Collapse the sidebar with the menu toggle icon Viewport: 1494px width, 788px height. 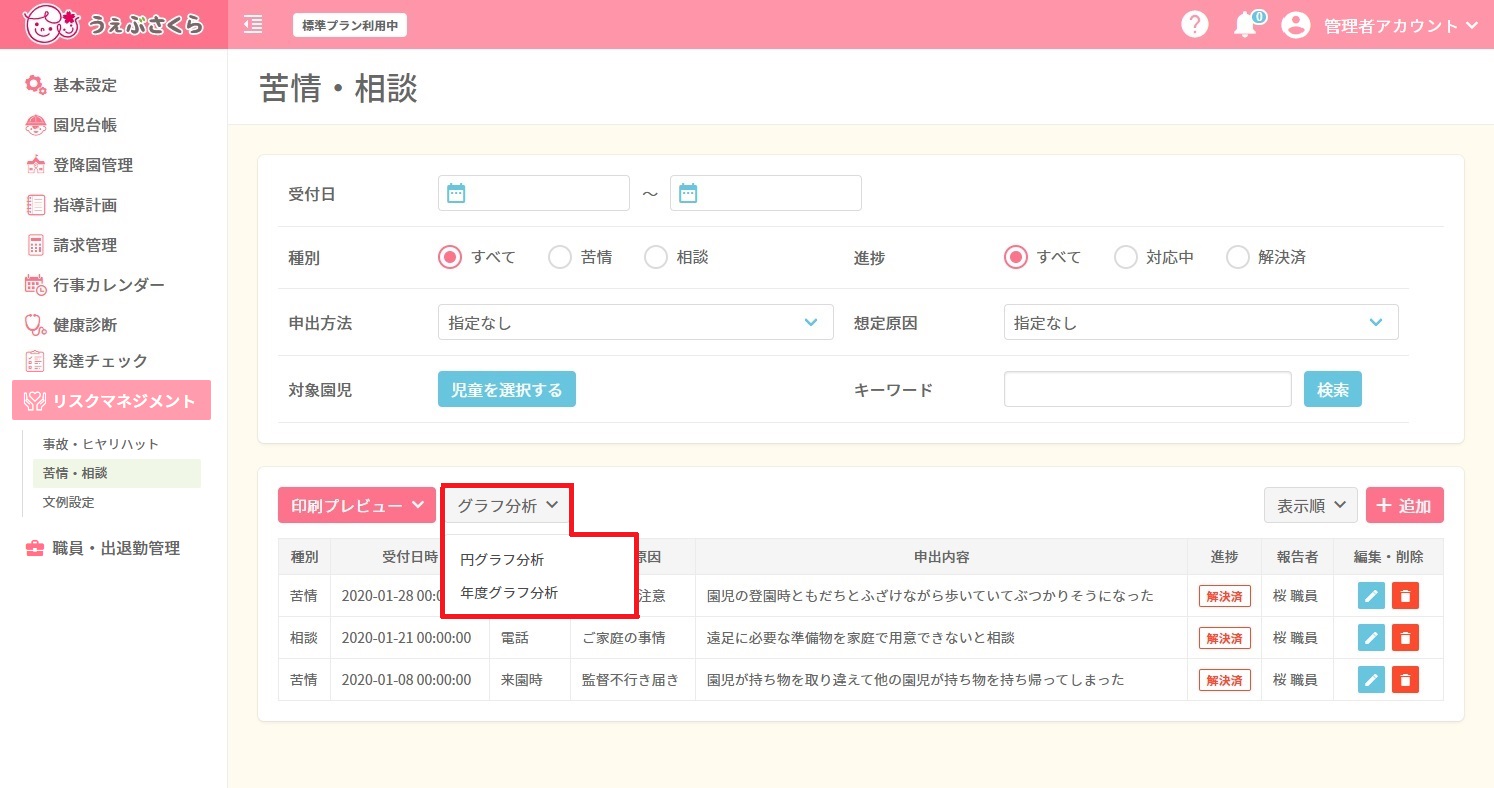click(x=253, y=24)
